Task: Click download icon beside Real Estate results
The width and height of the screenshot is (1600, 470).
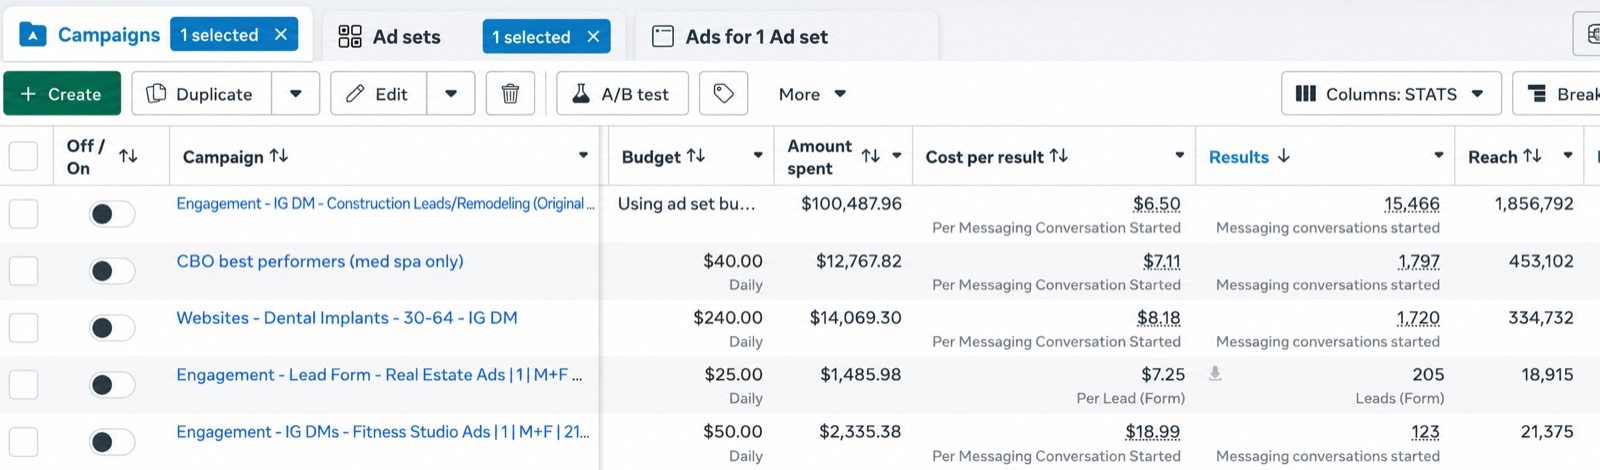Action: coord(1215,374)
